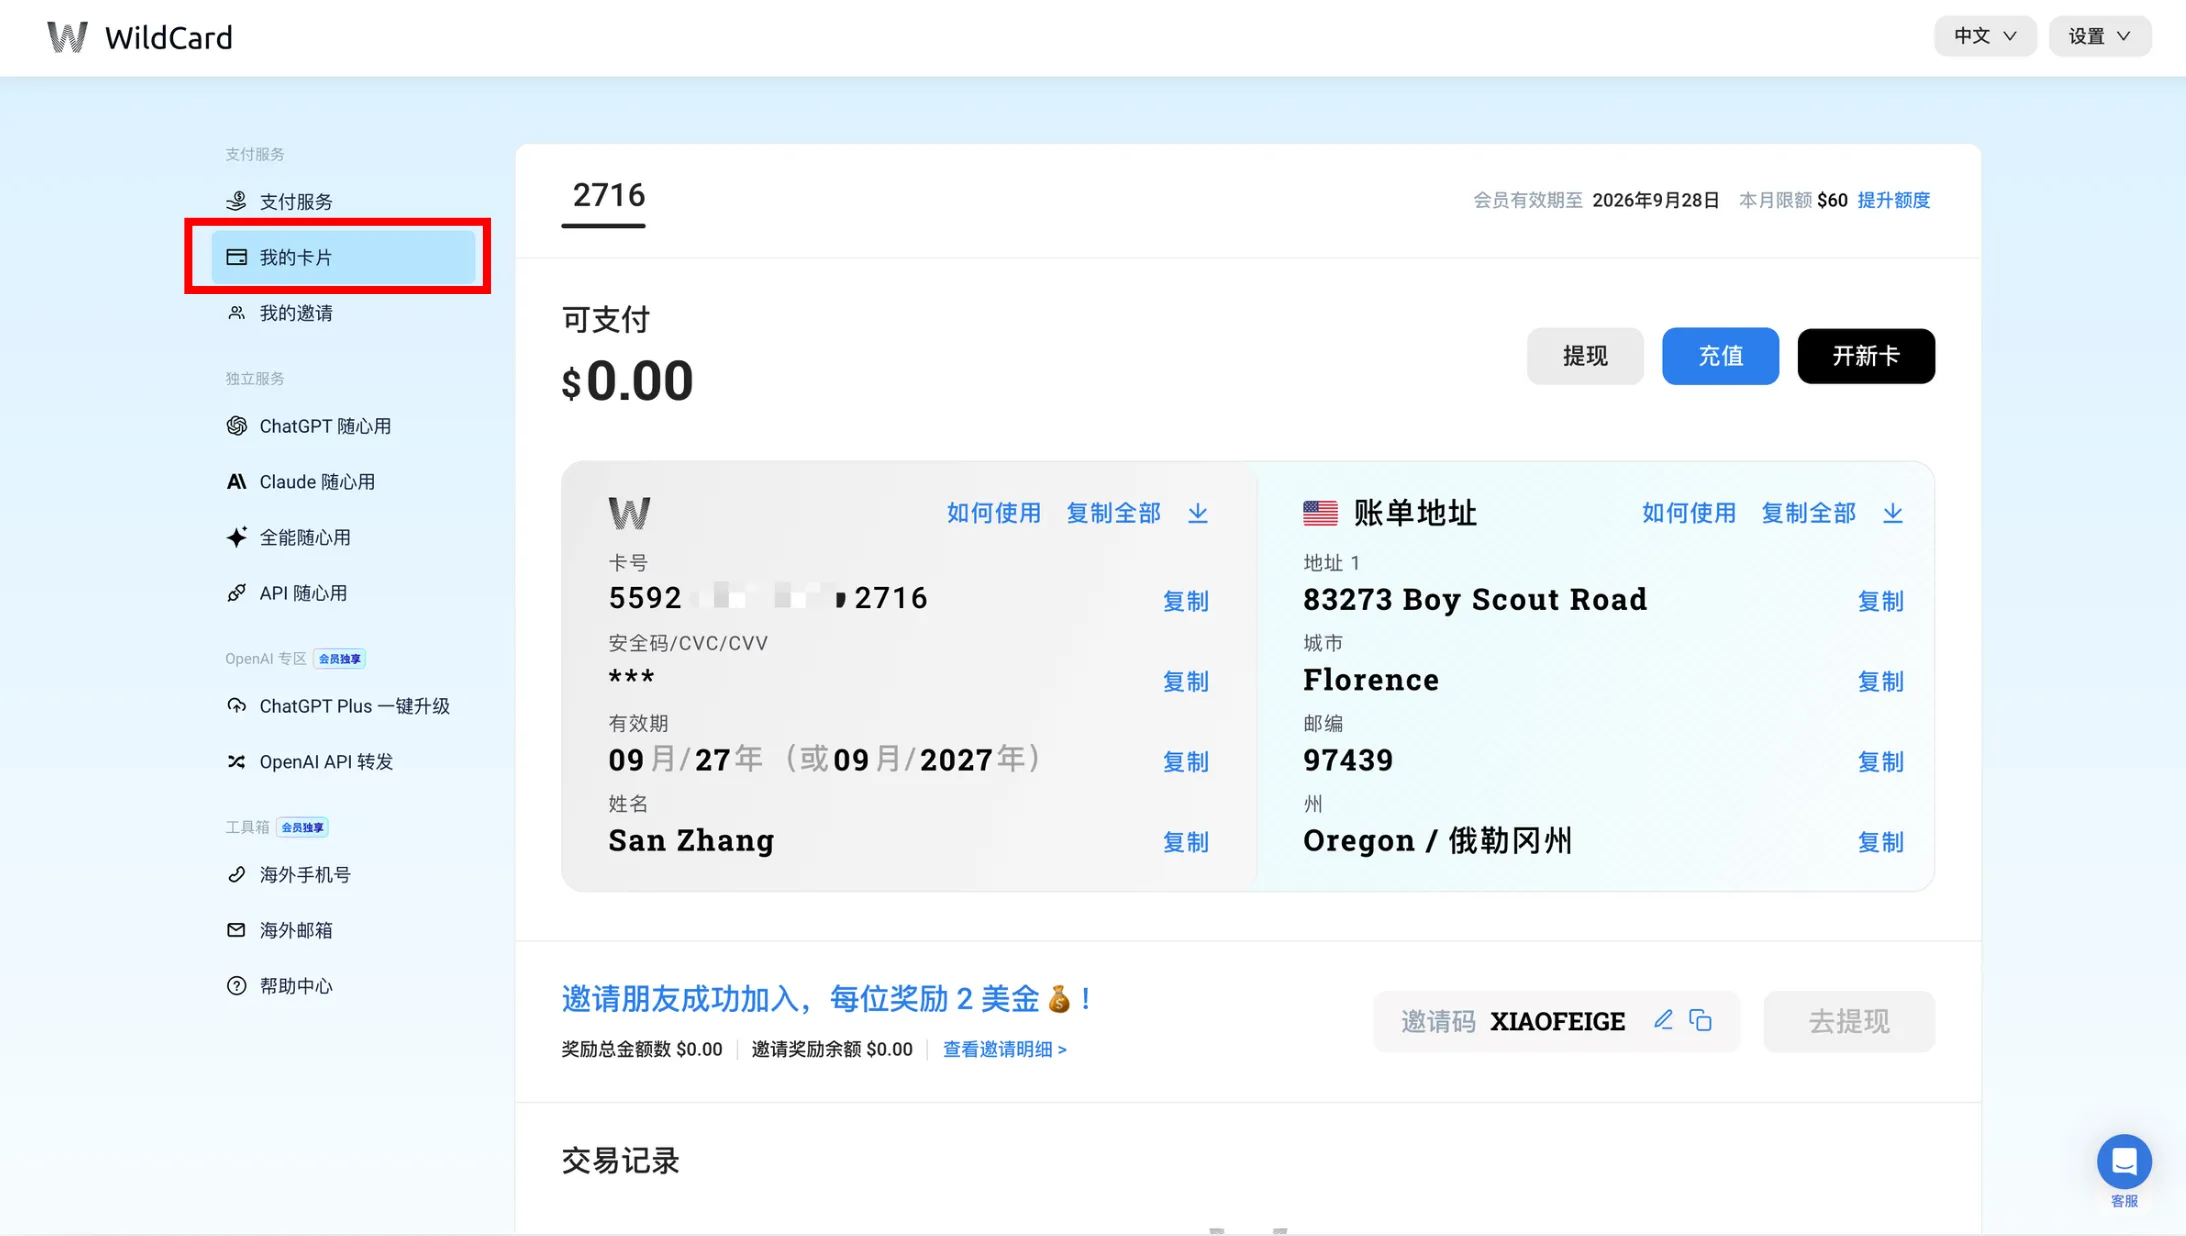Expand the 设置 settings dropdown
2186x1236 pixels.
click(2098, 36)
